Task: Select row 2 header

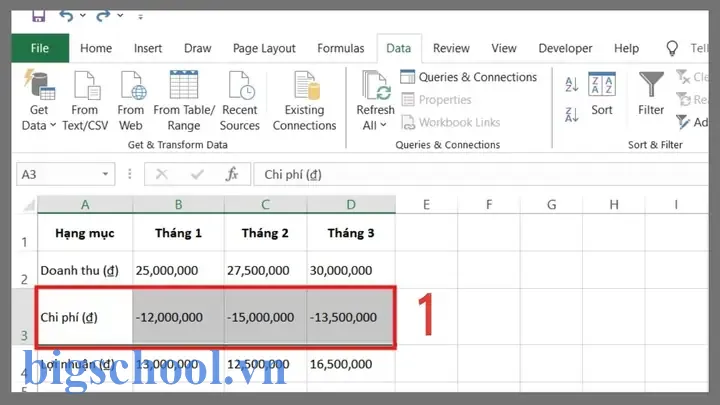Action: click(x=24, y=270)
